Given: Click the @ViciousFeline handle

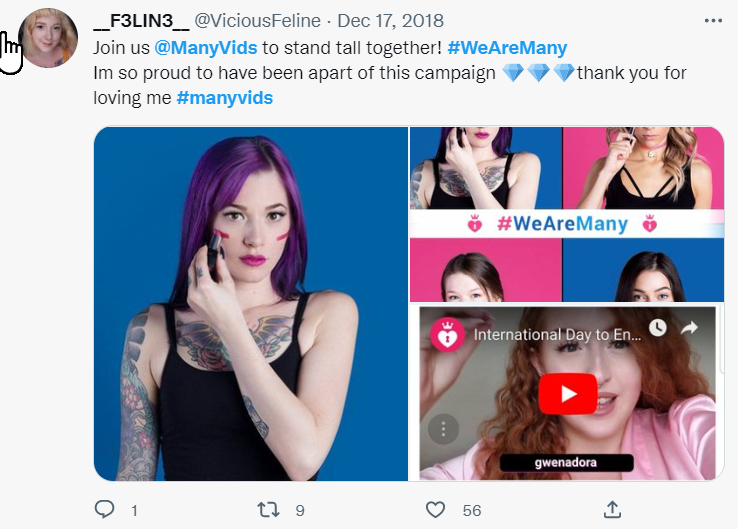Looking at the screenshot, I should click(x=262, y=21).
